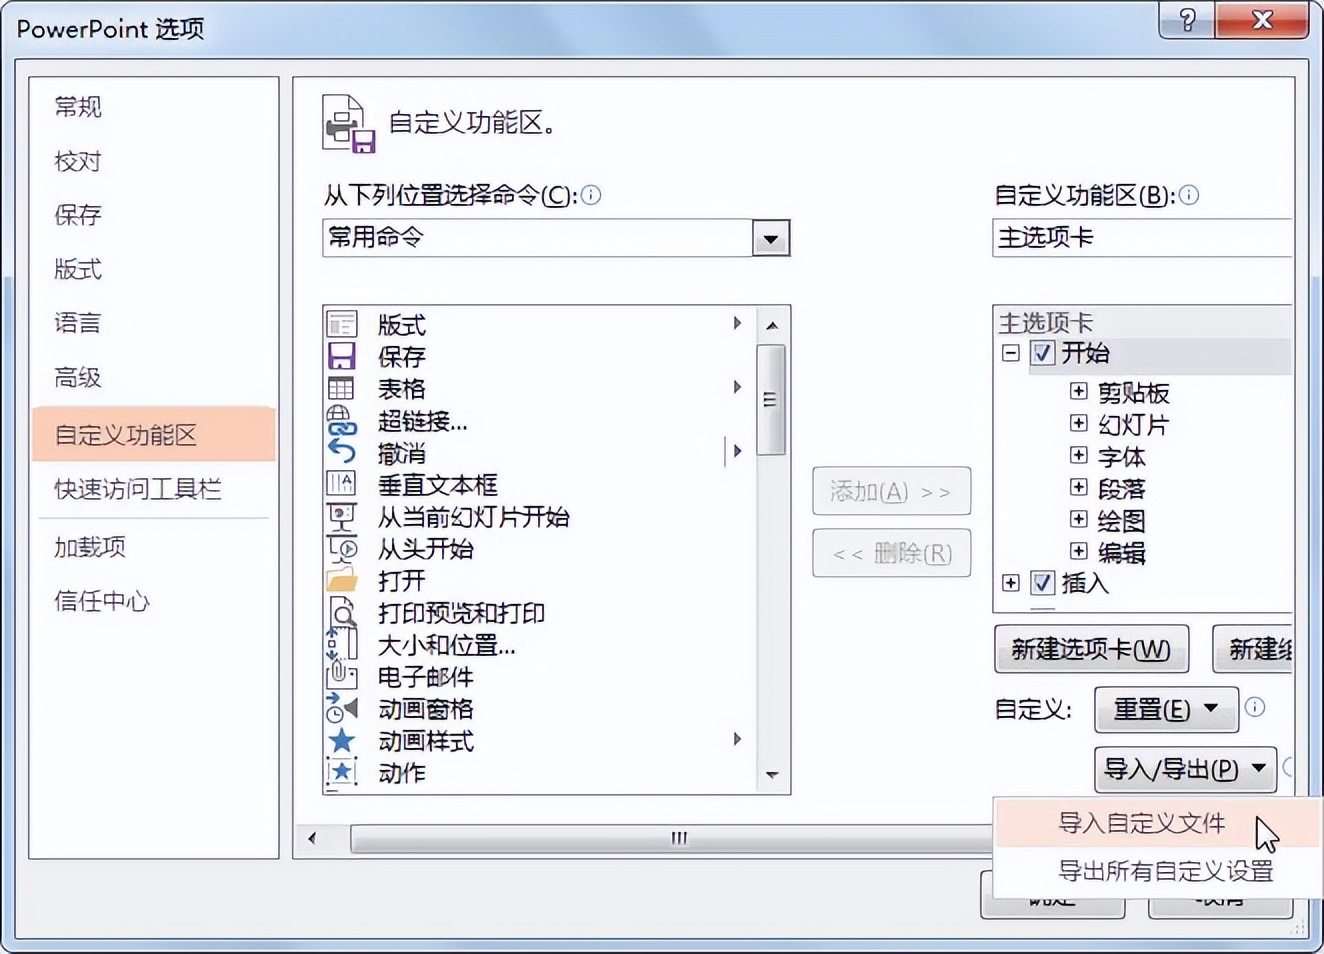Expand submenu arrow for 版式 command

737,323
